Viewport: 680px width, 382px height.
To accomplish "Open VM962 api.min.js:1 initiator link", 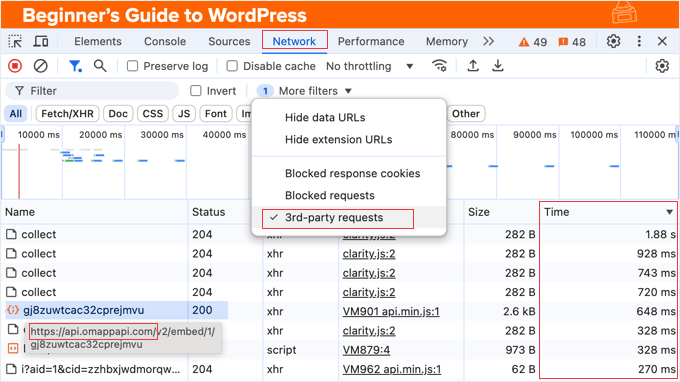I will (x=392, y=369).
